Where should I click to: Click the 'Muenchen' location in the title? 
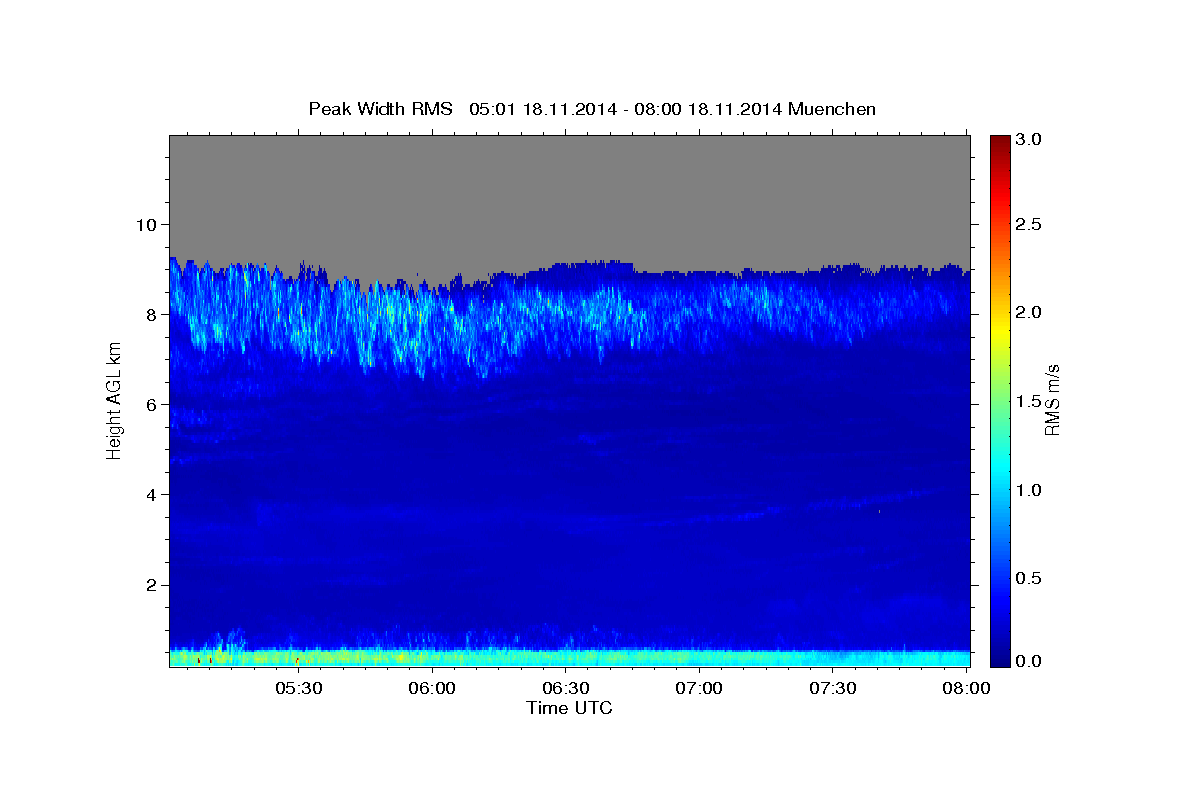click(833, 108)
